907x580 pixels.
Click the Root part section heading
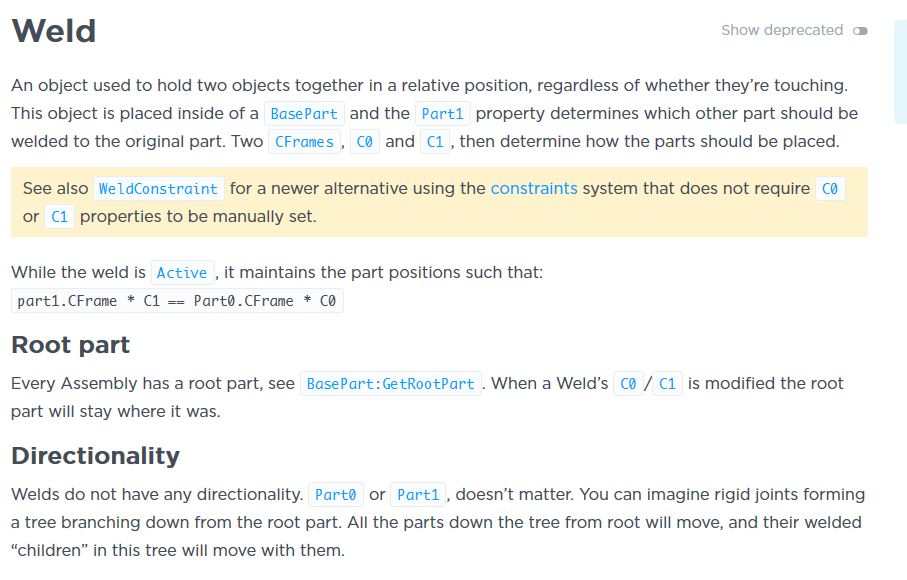[70, 345]
